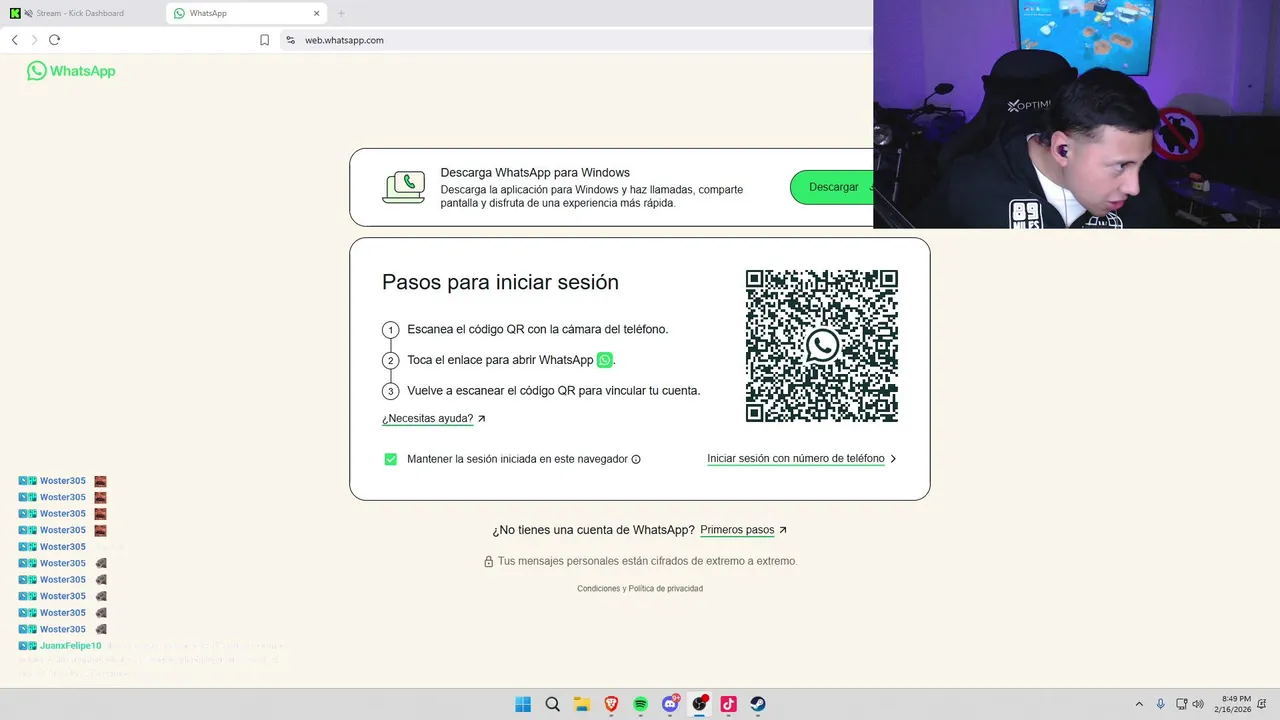Viewport: 1280px width, 720px height.
Task: Click the microphone icon in system tray
Action: (x=1161, y=704)
